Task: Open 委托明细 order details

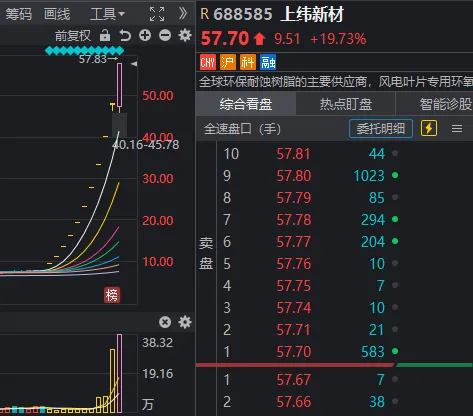Action: pos(381,128)
